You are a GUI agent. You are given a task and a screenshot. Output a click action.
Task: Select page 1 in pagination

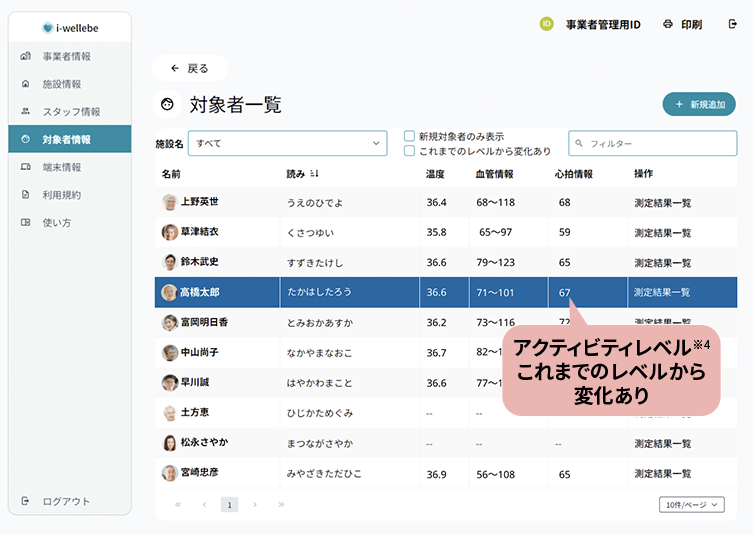pyautogui.click(x=230, y=504)
